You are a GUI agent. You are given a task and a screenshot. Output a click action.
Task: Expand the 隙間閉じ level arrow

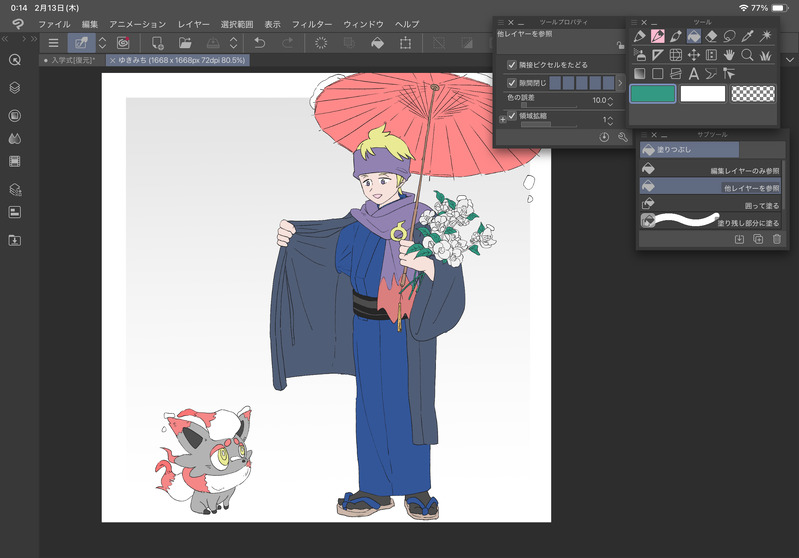pos(620,83)
